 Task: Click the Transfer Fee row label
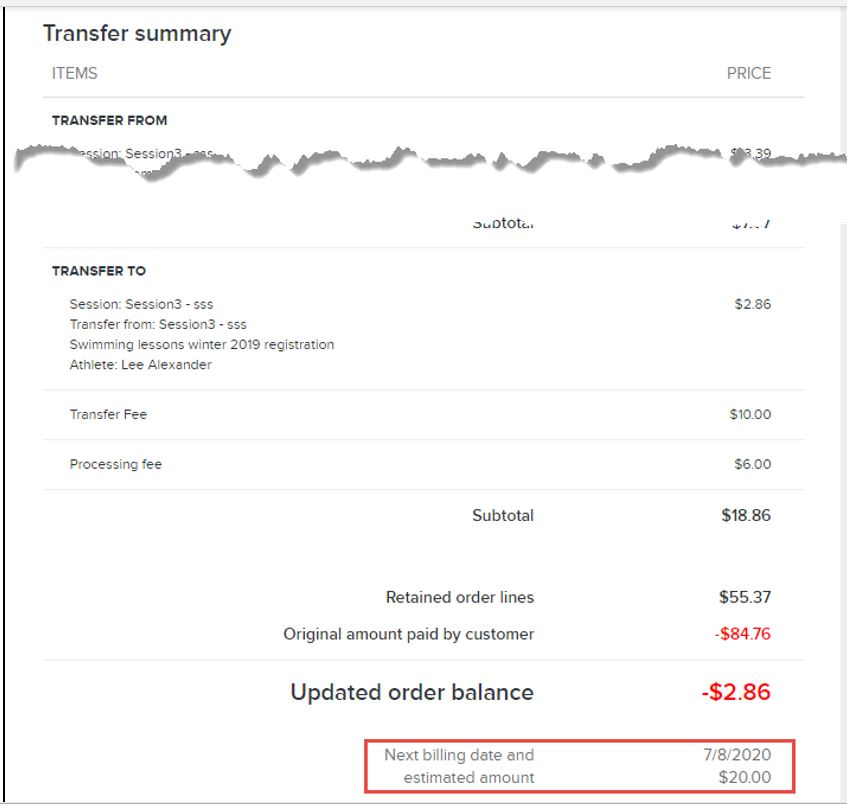pos(108,414)
